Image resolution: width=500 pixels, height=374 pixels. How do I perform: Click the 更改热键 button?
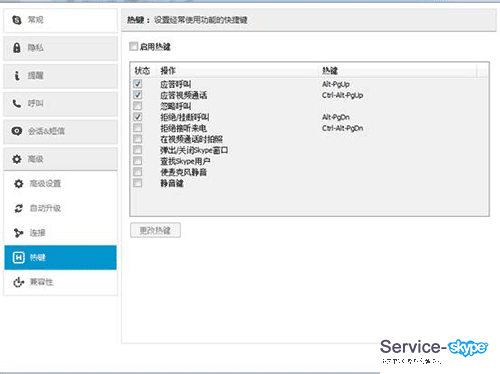click(155, 230)
